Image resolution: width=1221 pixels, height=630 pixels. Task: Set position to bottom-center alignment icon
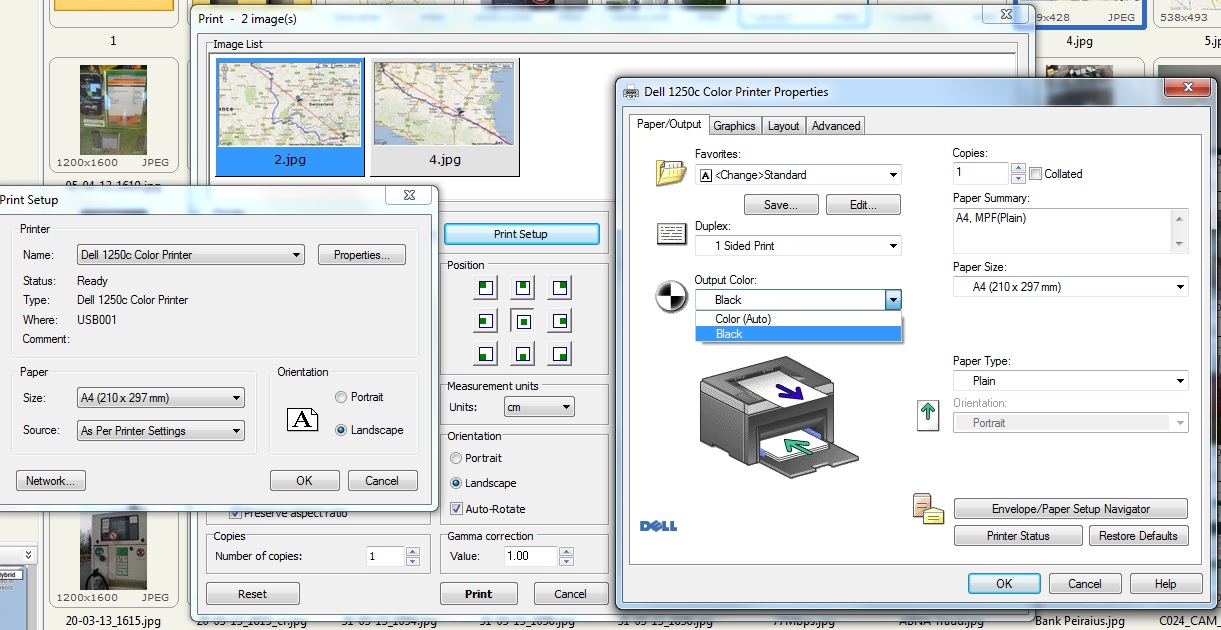[x=523, y=353]
